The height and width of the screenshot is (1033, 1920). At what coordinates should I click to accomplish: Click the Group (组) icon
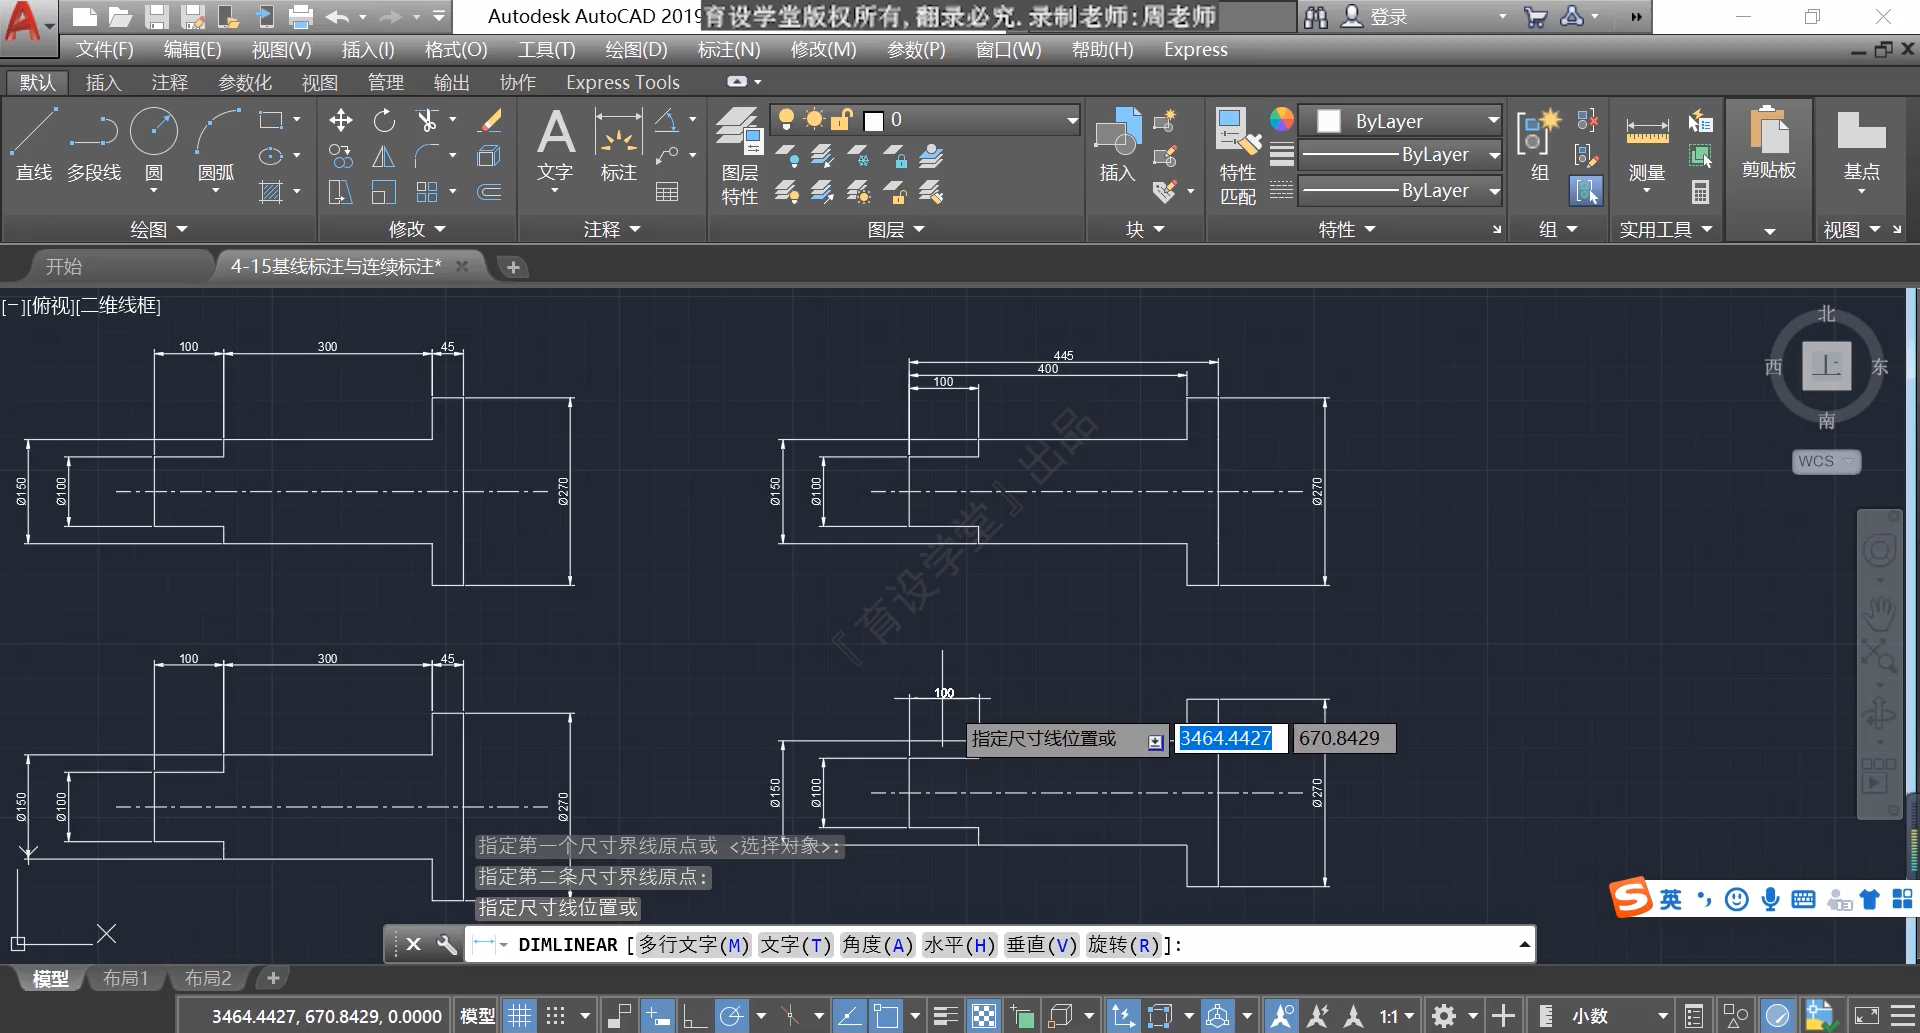coord(1538,146)
